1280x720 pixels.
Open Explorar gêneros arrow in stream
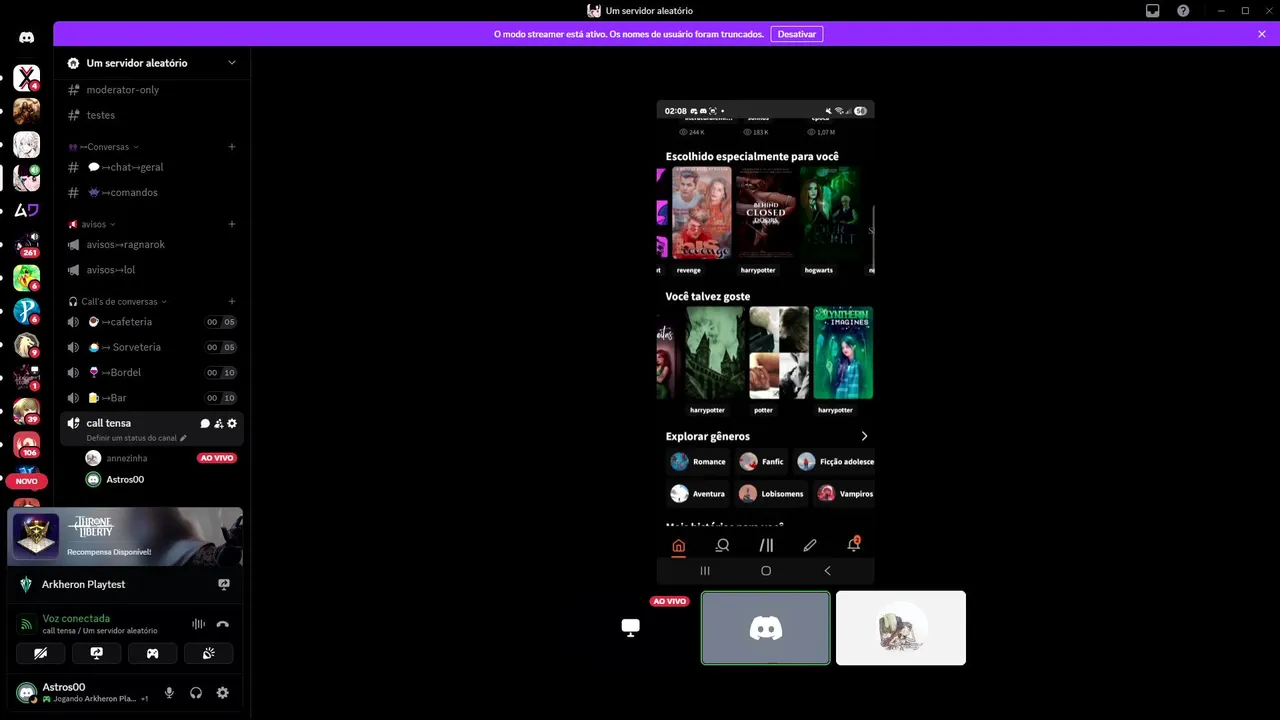pyautogui.click(x=864, y=436)
